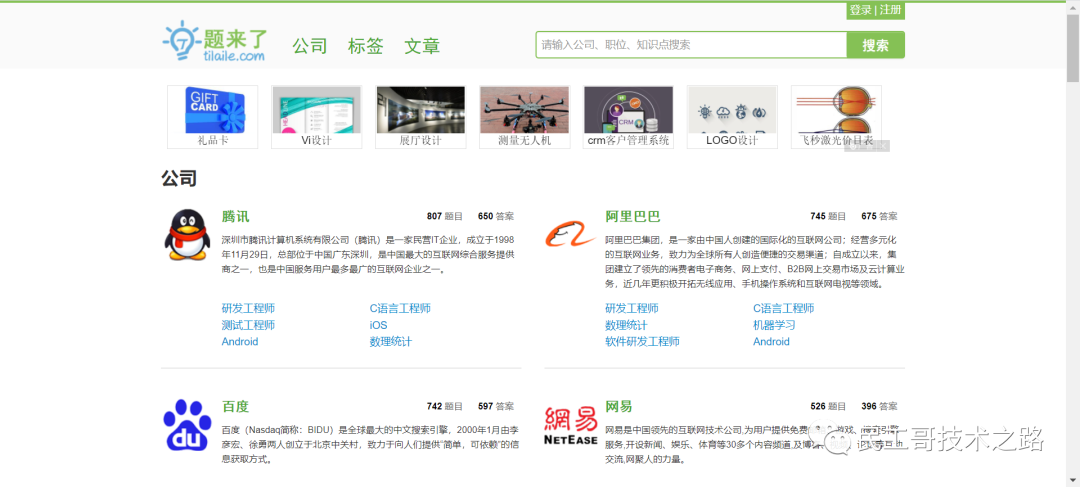Viewport: 1080px width, 487px height.
Task: Click 526 题目 count for 网易
Action: pos(828,406)
